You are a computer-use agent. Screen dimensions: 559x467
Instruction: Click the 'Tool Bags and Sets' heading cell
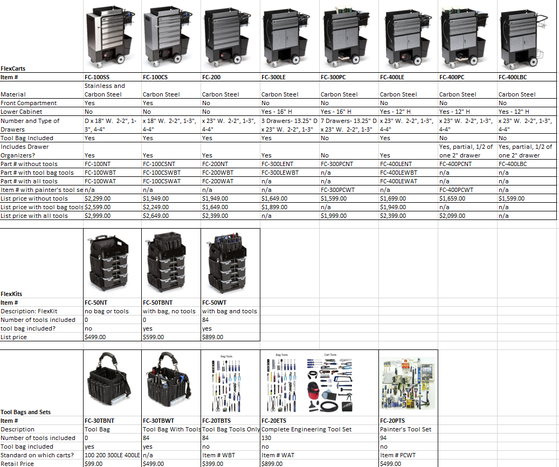pos(42,412)
